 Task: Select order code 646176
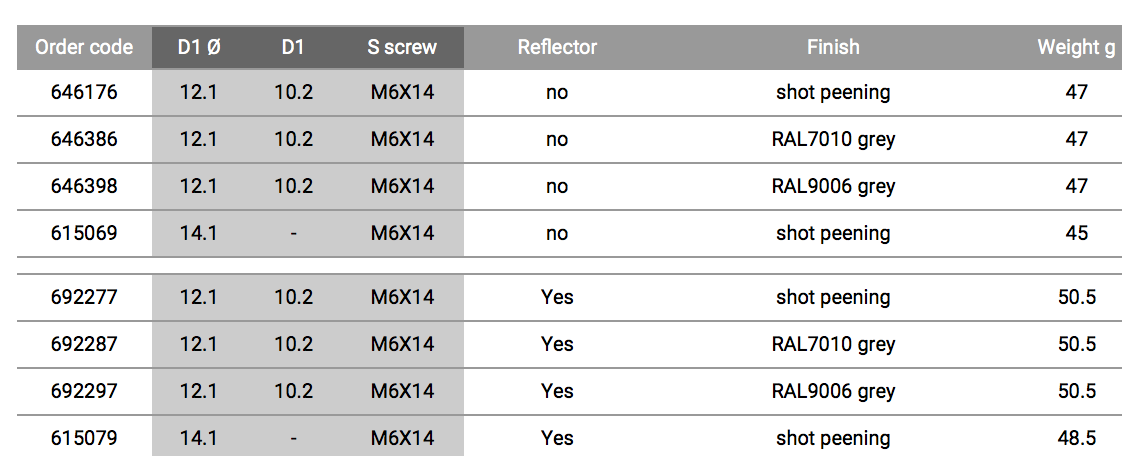[x=84, y=92]
